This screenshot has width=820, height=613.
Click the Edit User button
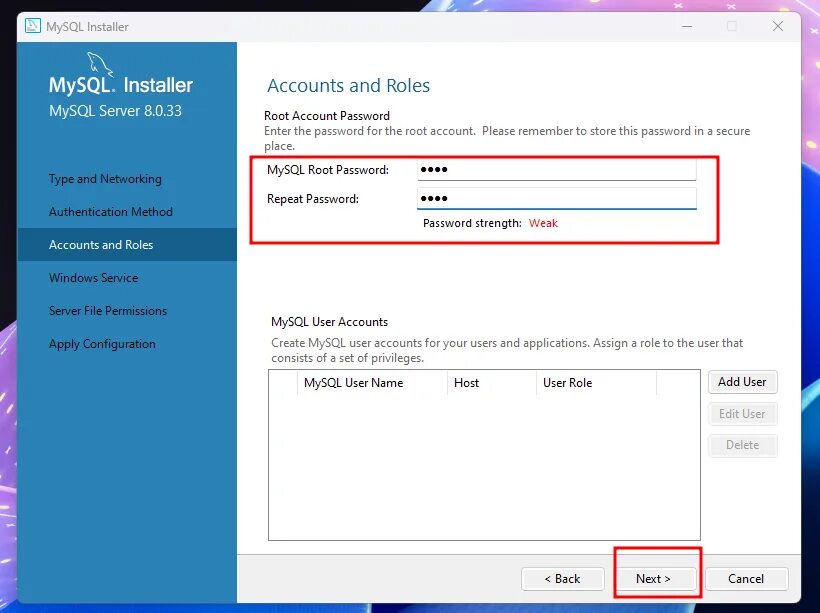click(x=742, y=413)
